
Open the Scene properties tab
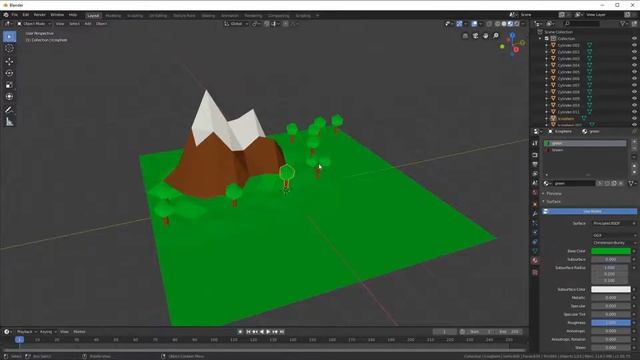[535, 183]
